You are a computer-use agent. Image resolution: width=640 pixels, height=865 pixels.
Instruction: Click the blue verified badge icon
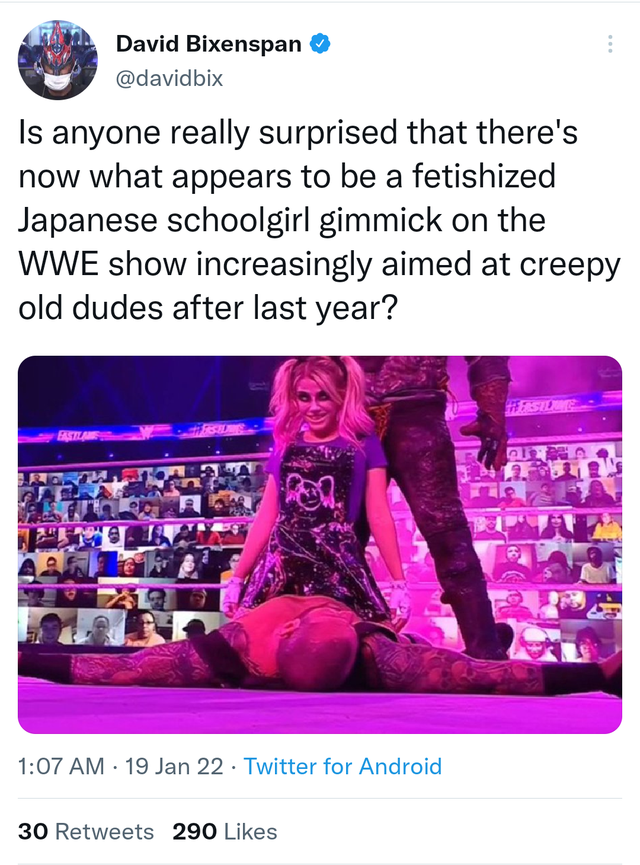coord(320,44)
